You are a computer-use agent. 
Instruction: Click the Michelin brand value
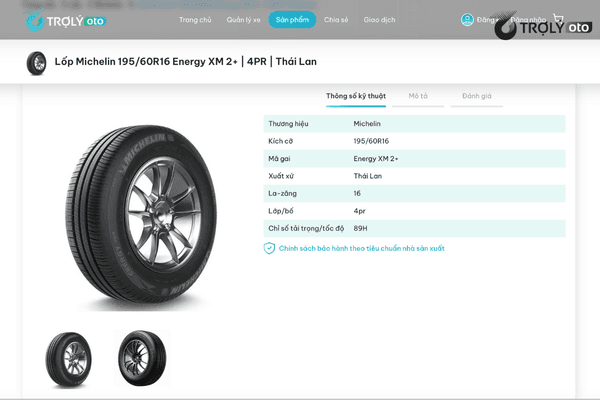tap(367, 124)
